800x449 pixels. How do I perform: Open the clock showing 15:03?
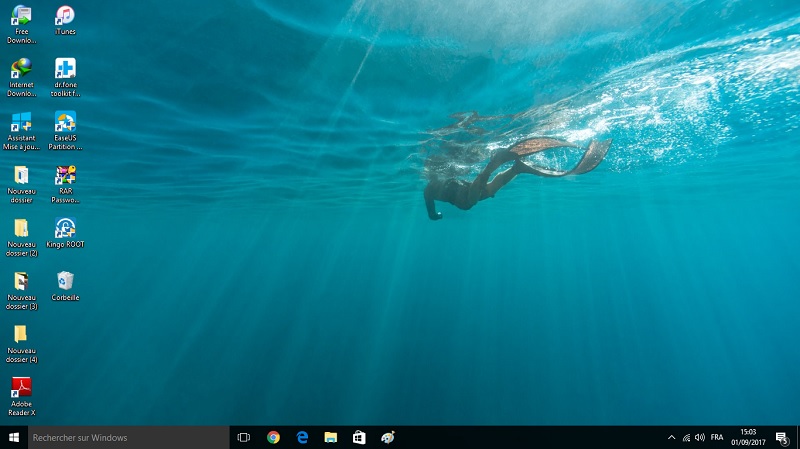[748, 437]
